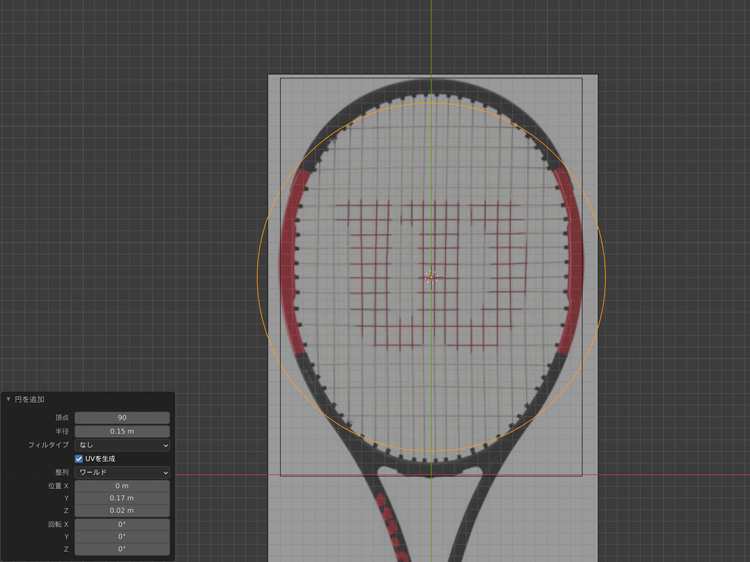Uncheck the UVを生成 checkbox
Screen dimensions: 750x562
[80, 458]
